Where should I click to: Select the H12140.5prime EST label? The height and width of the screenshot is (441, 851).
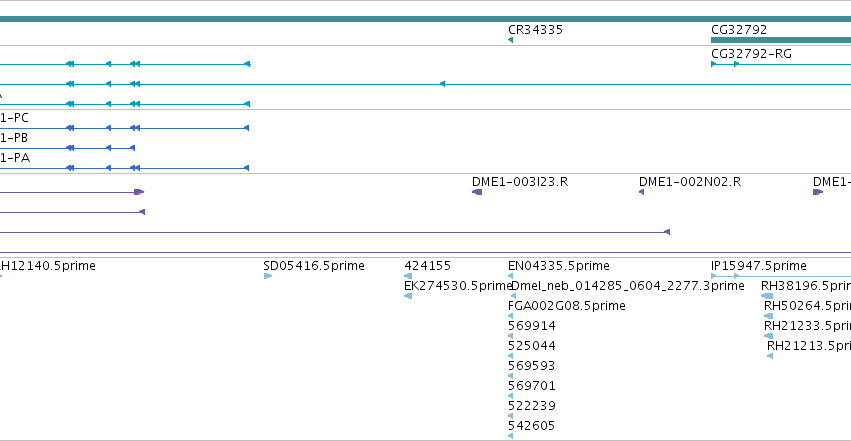click(48, 266)
